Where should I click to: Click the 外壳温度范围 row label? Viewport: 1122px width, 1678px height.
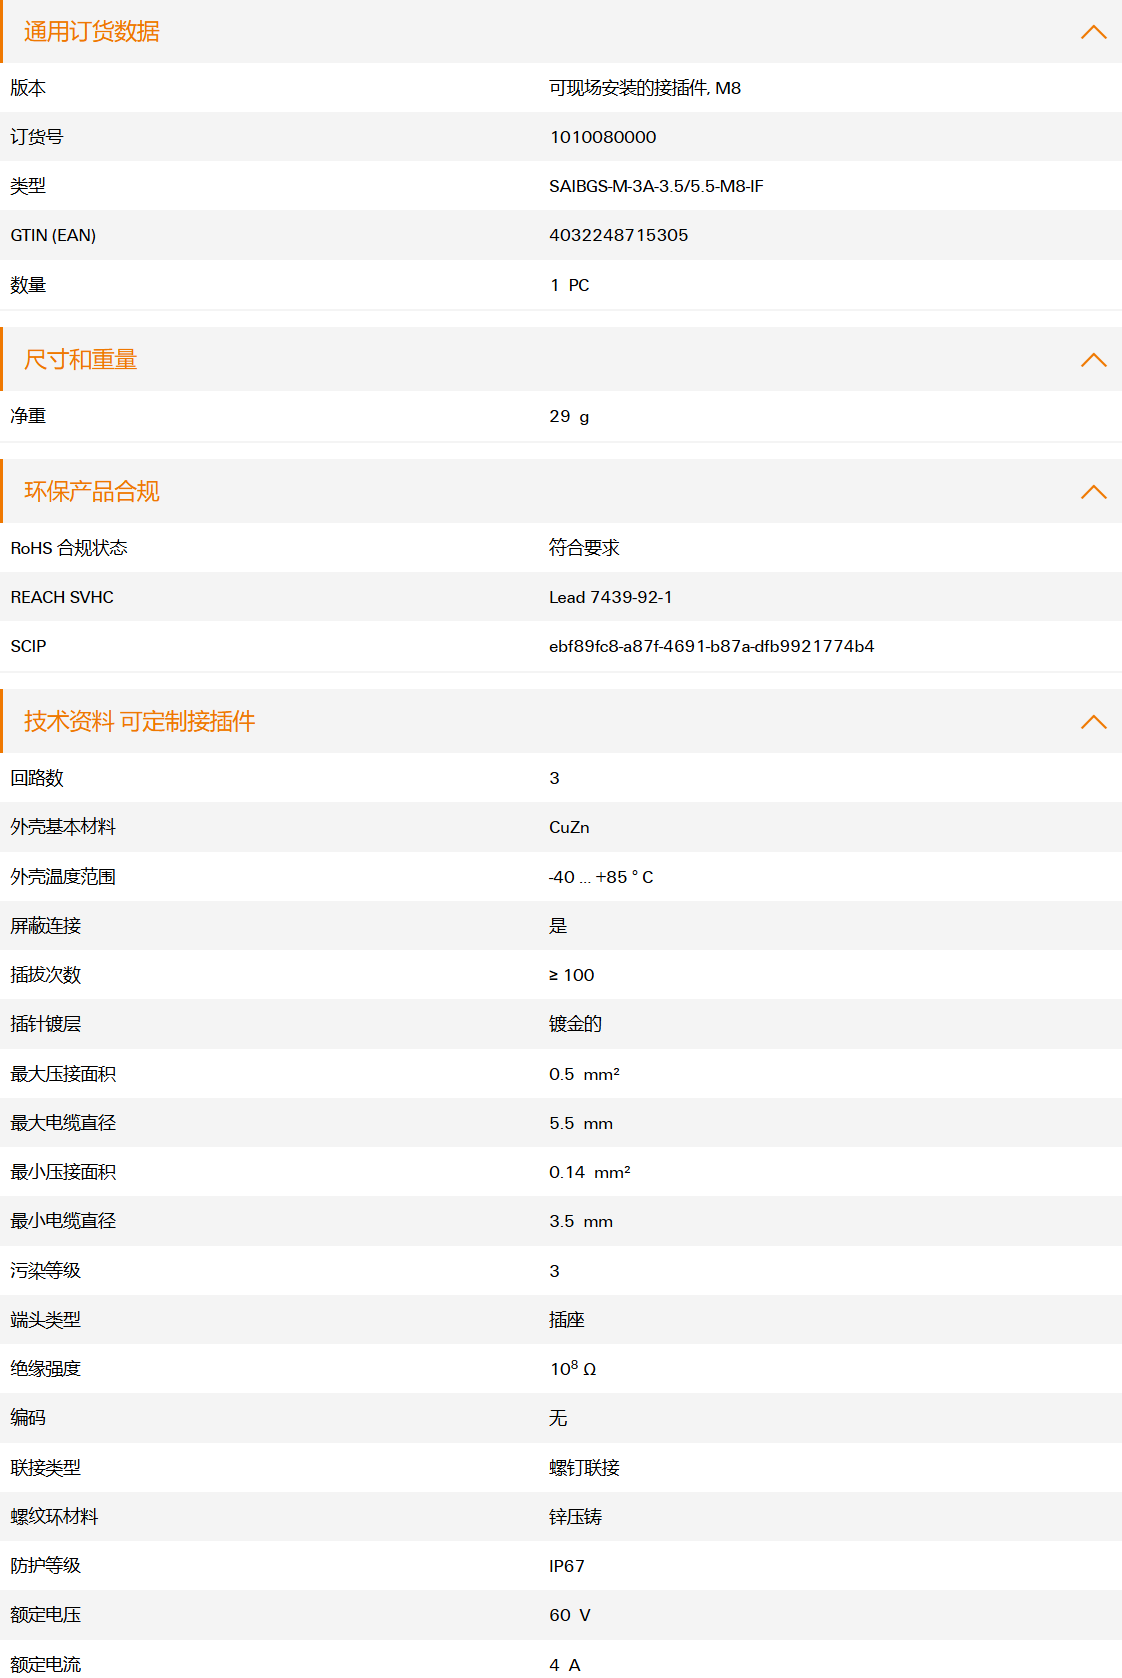[63, 877]
